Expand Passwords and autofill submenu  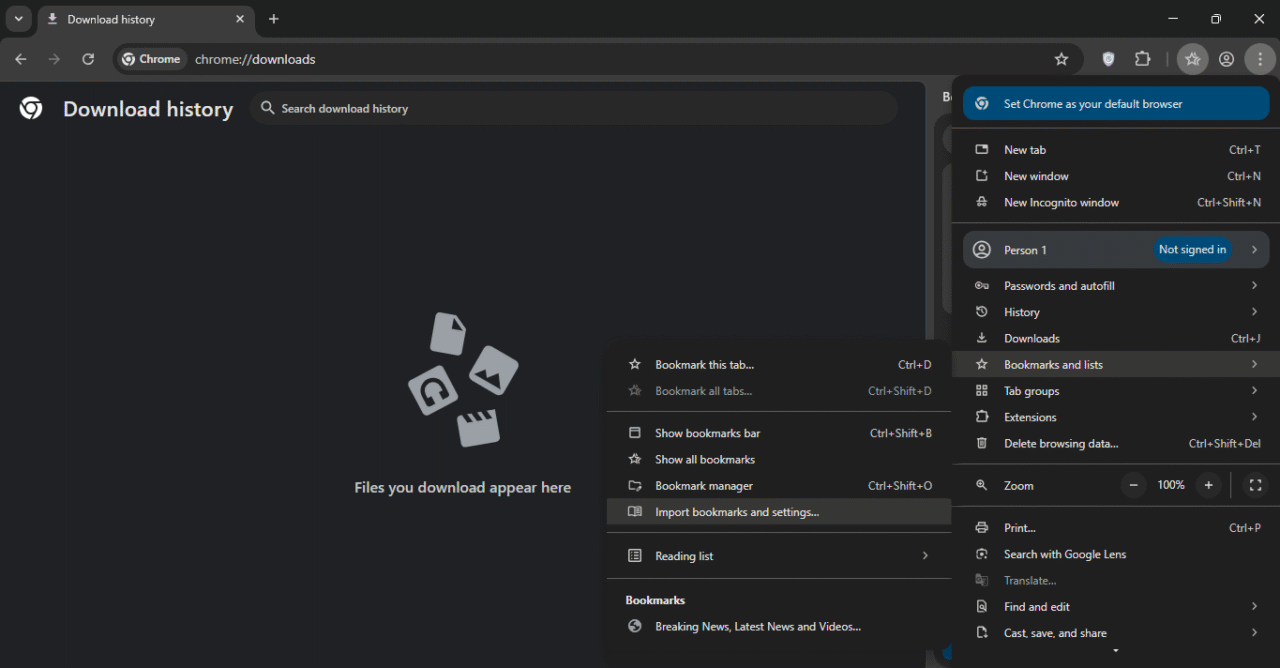(x=1116, y=286)
